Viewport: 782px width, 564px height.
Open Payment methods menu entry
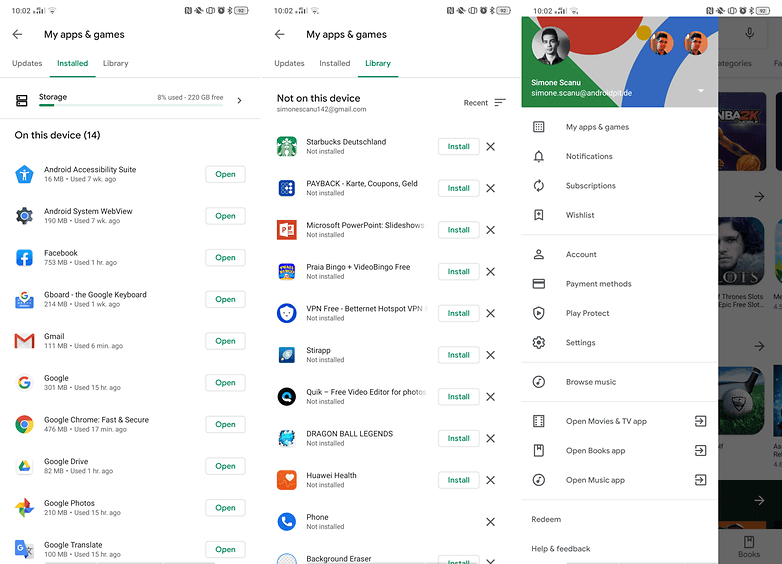619,284
